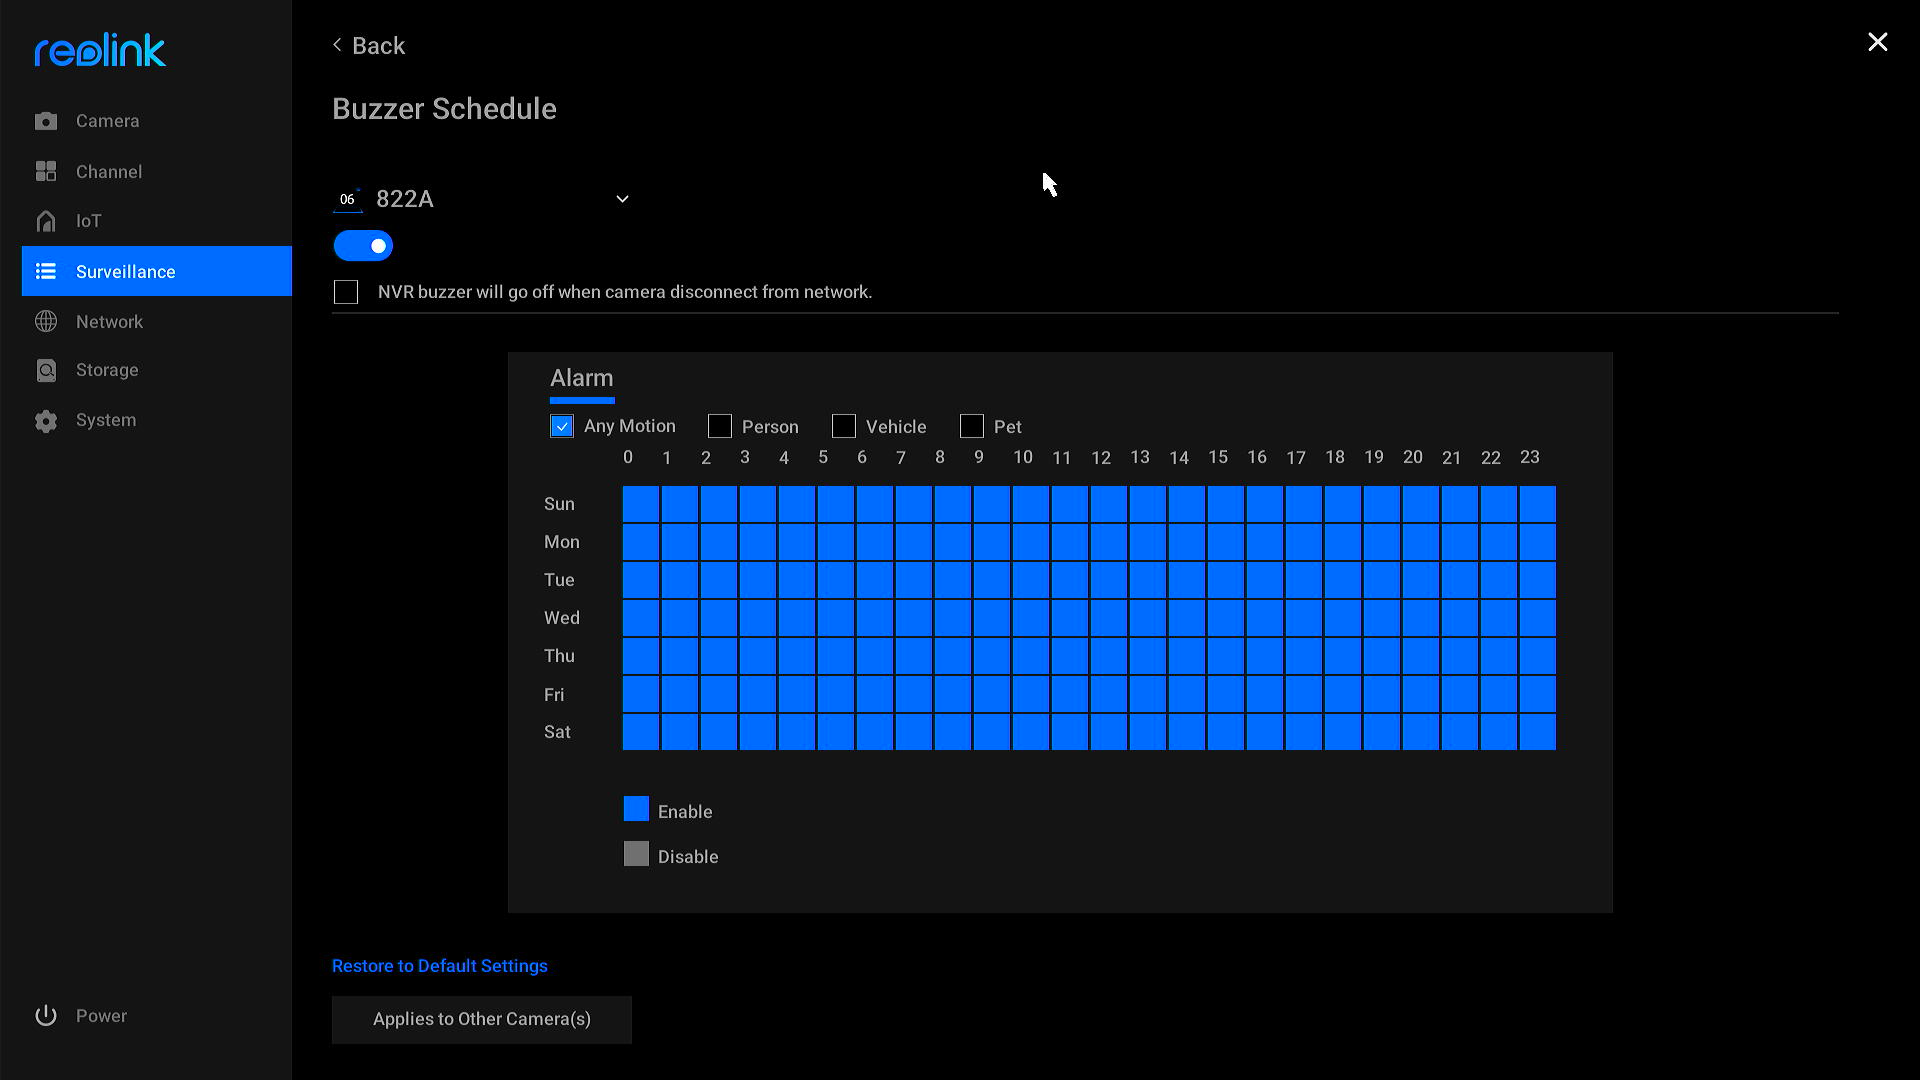Open Storage settings via sidebar icon
Screen dimensions: 1920x1080
pyautogui.click(x=46, y=371)
